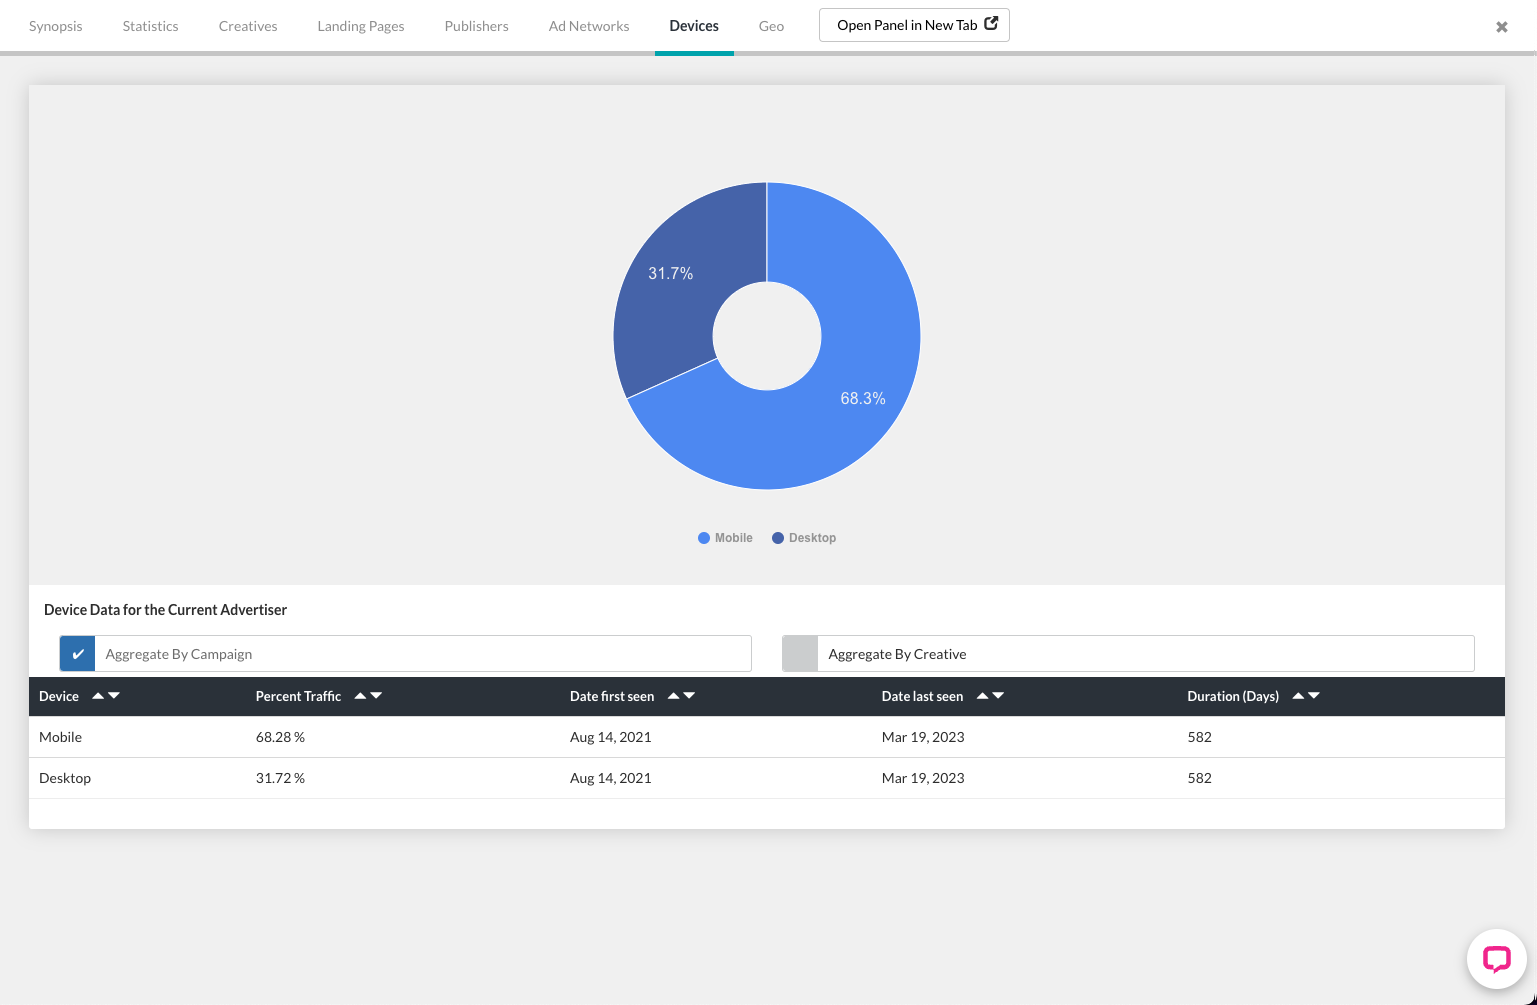Open the Publishers tab
Image resolution: width=1537 pixels, height=1005 pixels.
tap(476, 26)
